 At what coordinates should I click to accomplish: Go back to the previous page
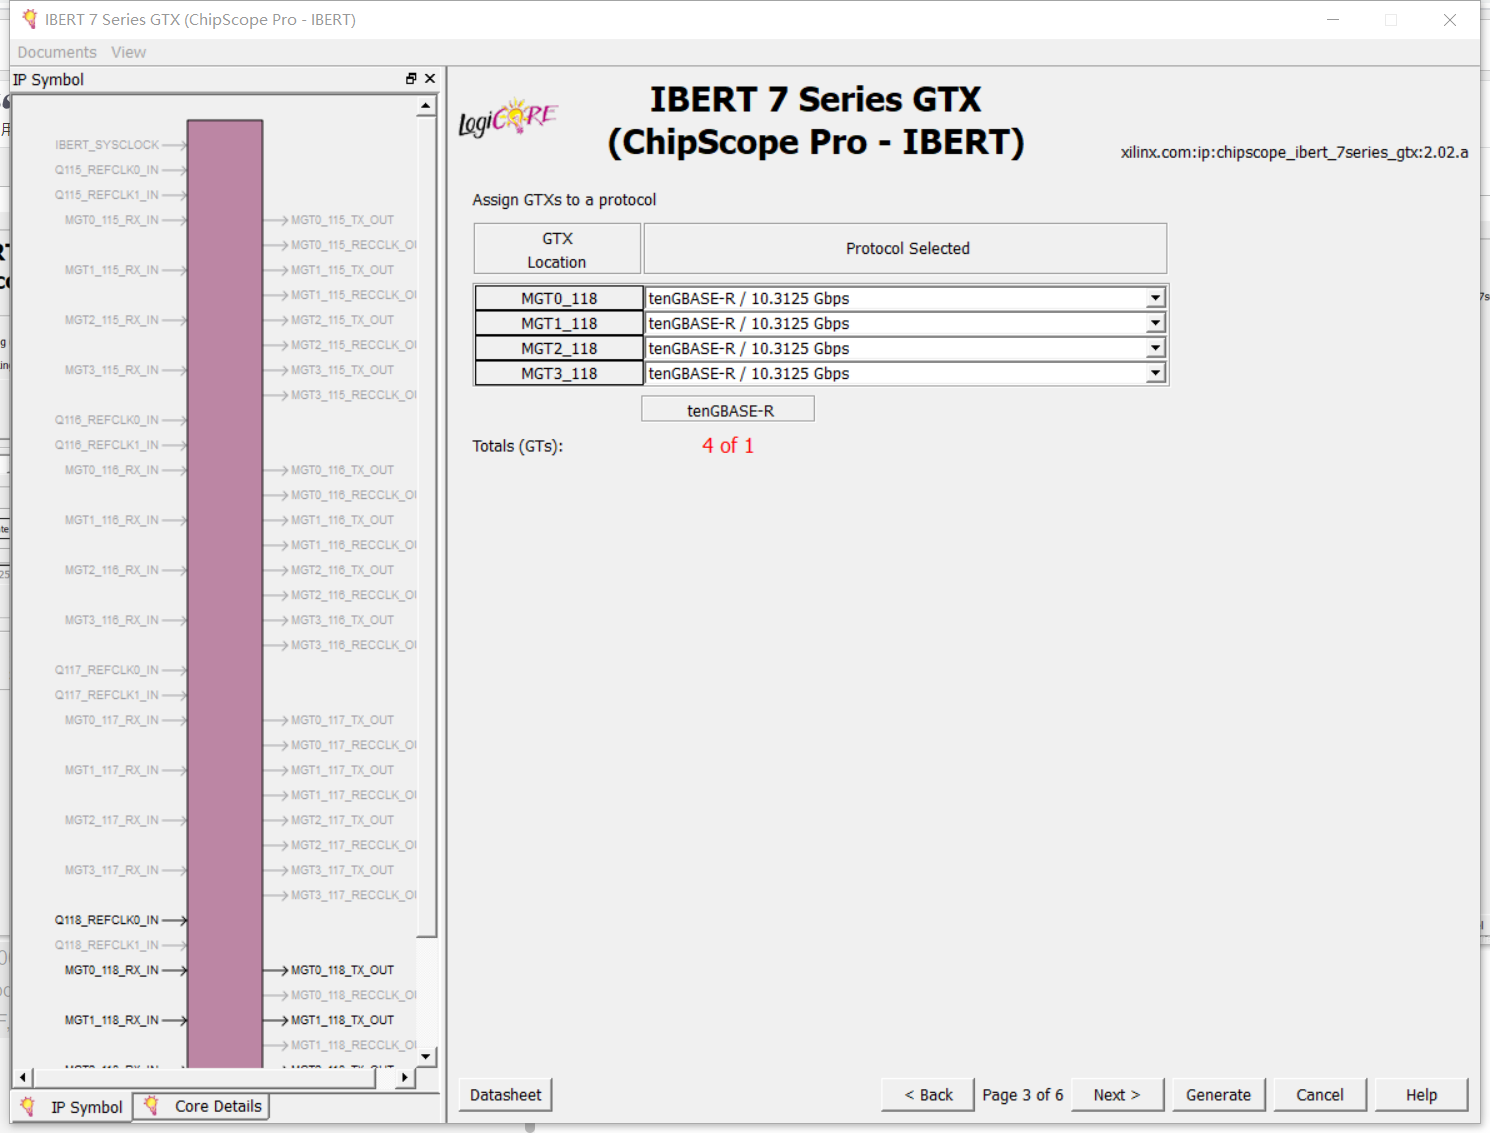pos(928,1095)
